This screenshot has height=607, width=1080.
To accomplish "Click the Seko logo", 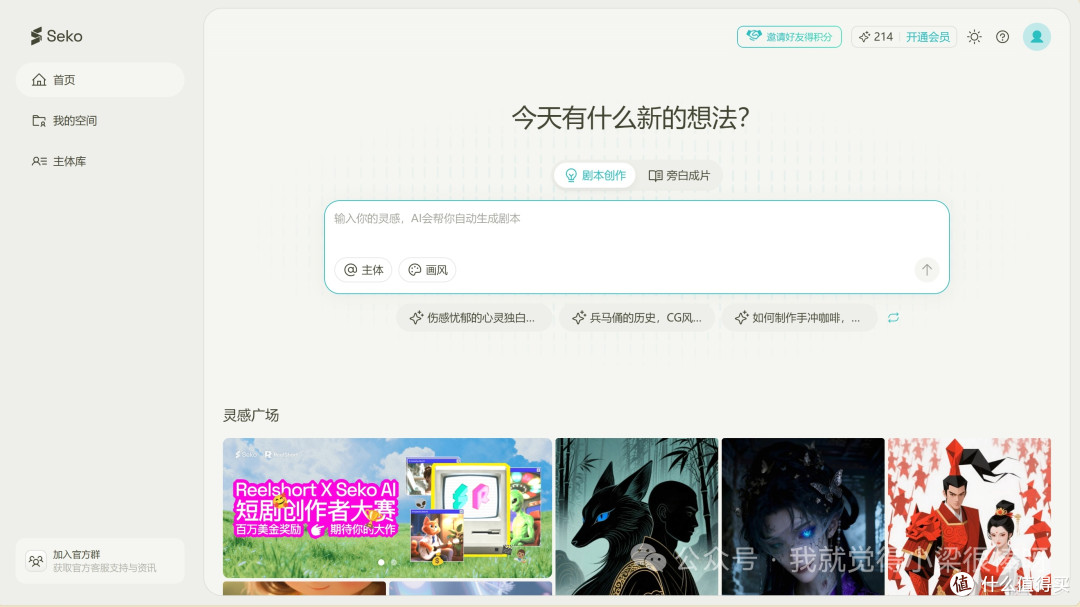I will (56, 36).
